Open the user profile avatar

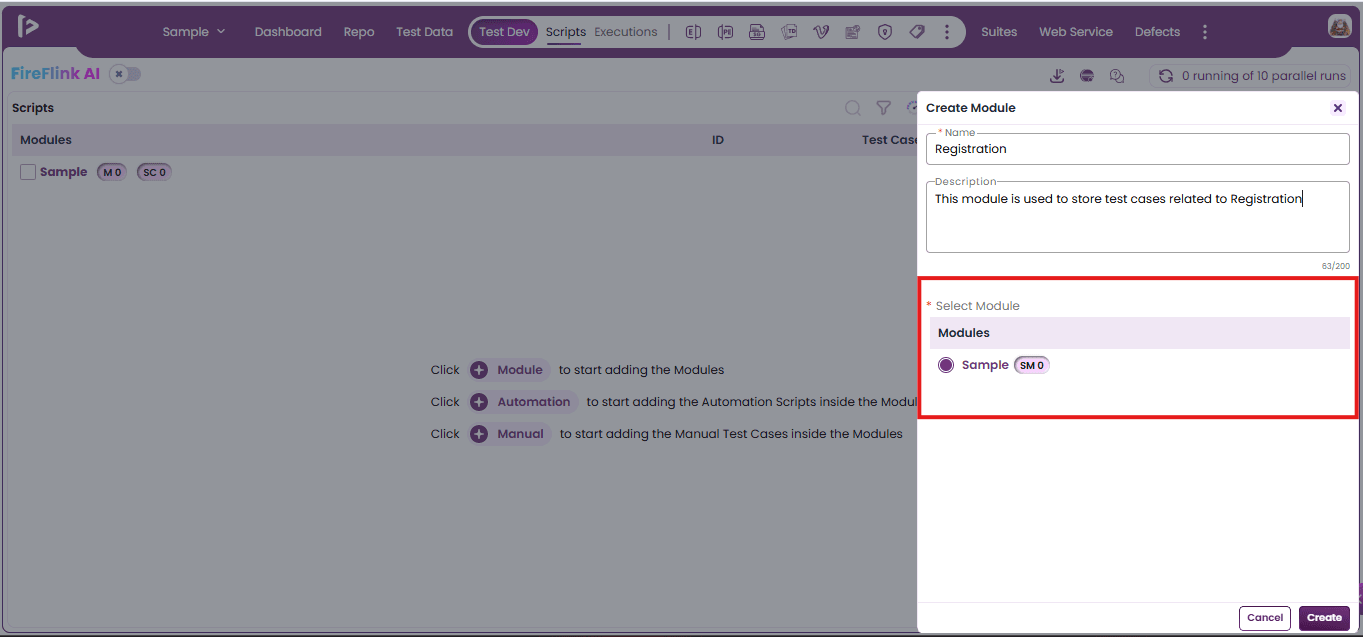pyautogui.click(x=1340, y=27)
